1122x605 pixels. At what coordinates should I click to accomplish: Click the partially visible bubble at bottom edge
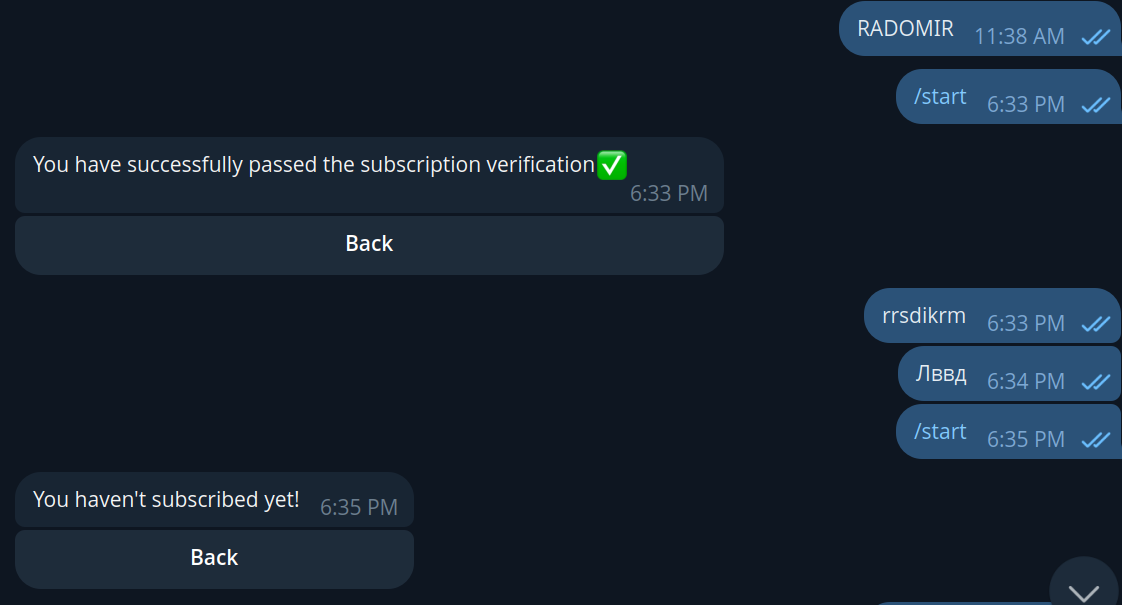(1000, 600)
